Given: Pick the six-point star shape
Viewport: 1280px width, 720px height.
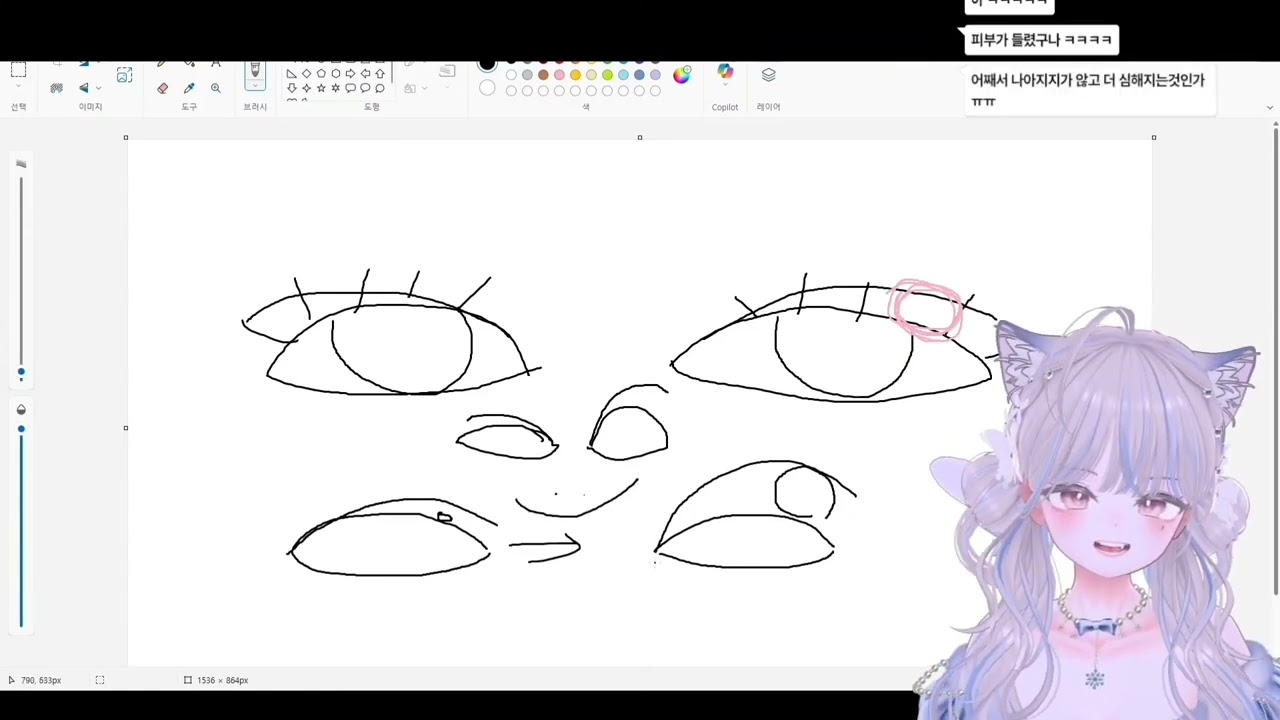Looking at the screenshot, I should click(336, 88).
